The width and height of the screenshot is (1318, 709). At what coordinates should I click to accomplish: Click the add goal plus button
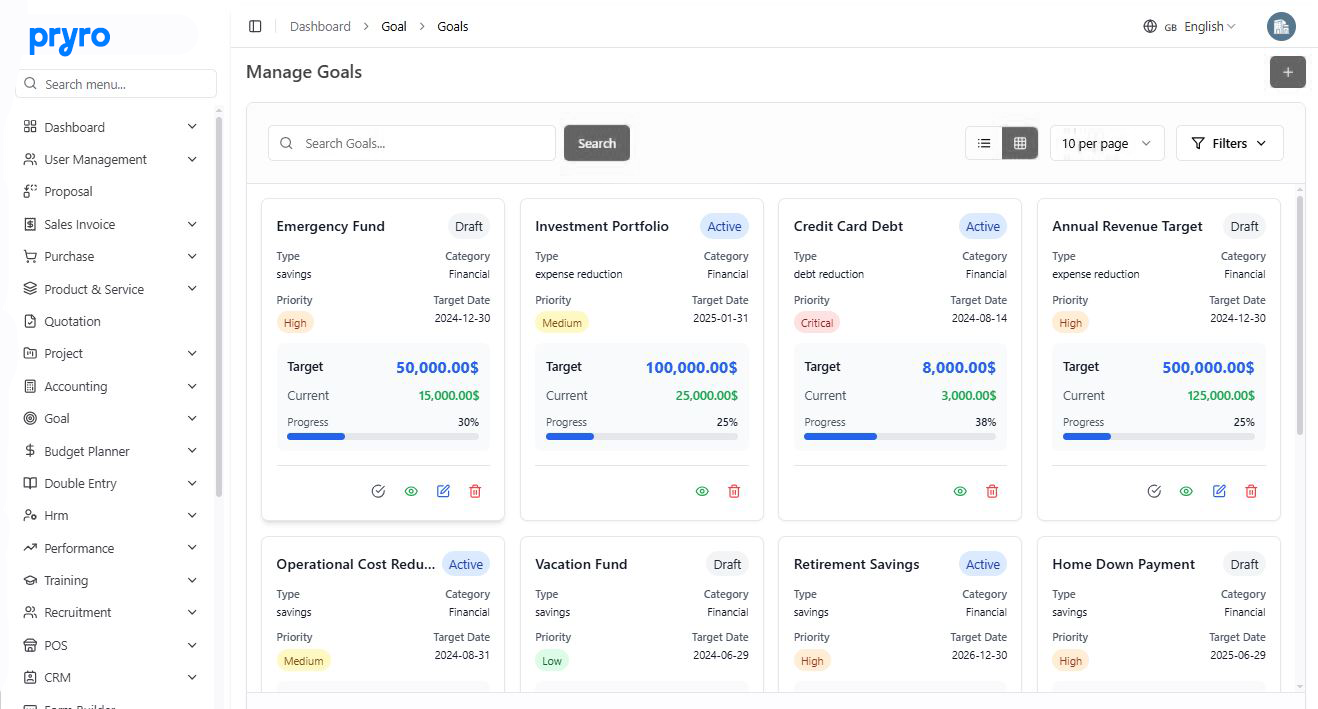1287,72
